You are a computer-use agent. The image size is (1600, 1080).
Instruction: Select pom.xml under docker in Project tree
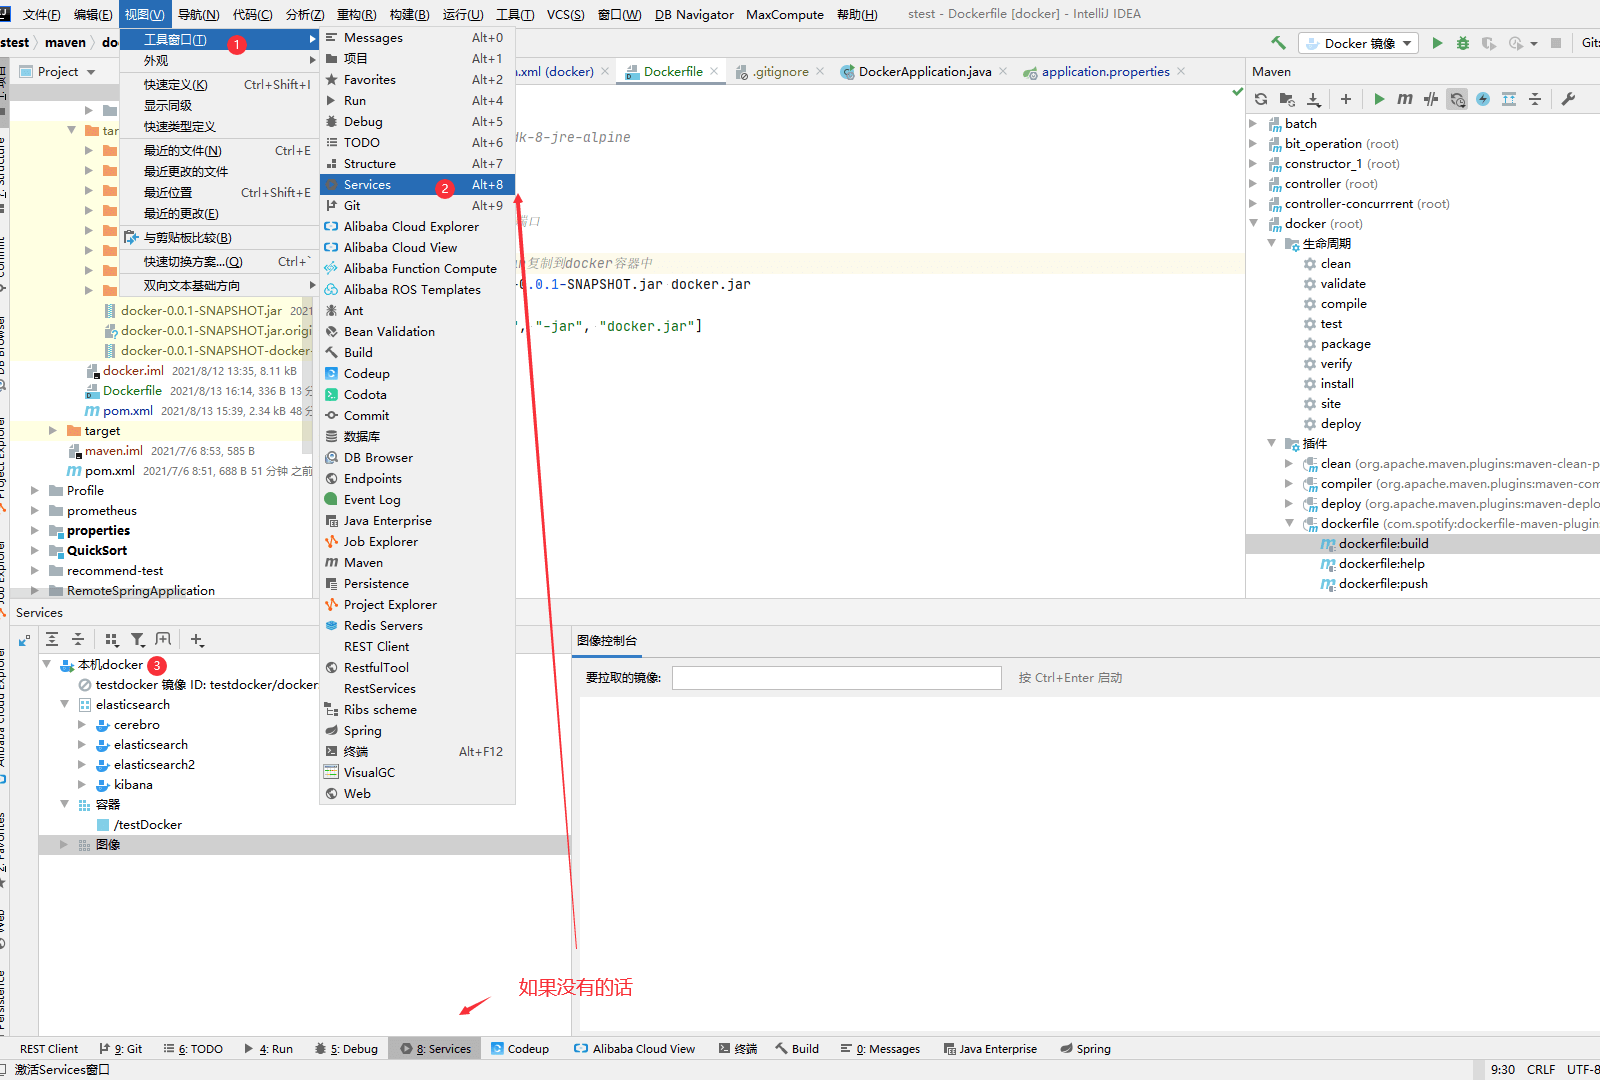[128, 411]
